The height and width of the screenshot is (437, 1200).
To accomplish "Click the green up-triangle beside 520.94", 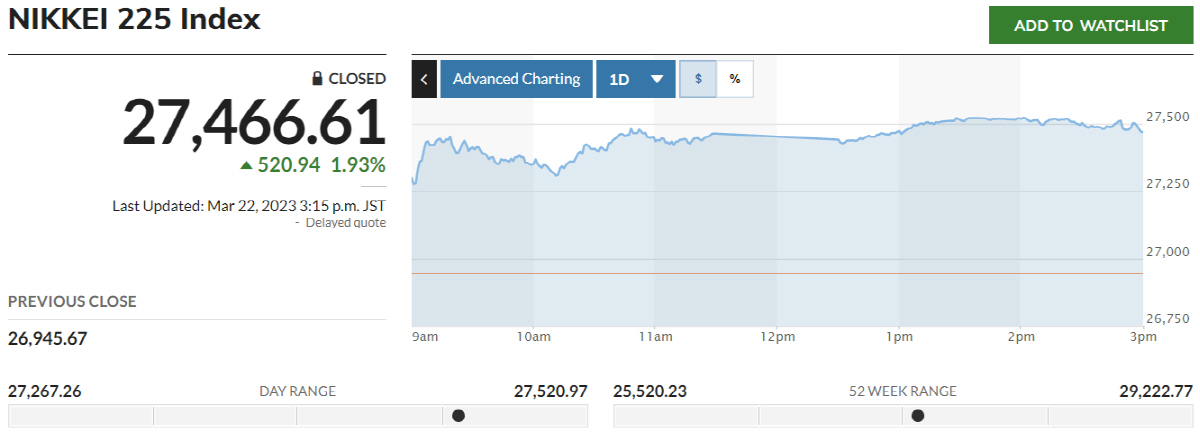I will click(246, 165).
